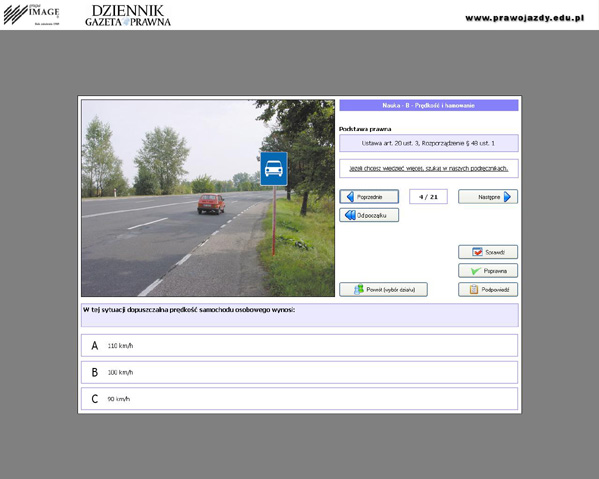Visit www.prawojazdy.edu.pl link in header

pyautogui.click(x=525, y=18)
